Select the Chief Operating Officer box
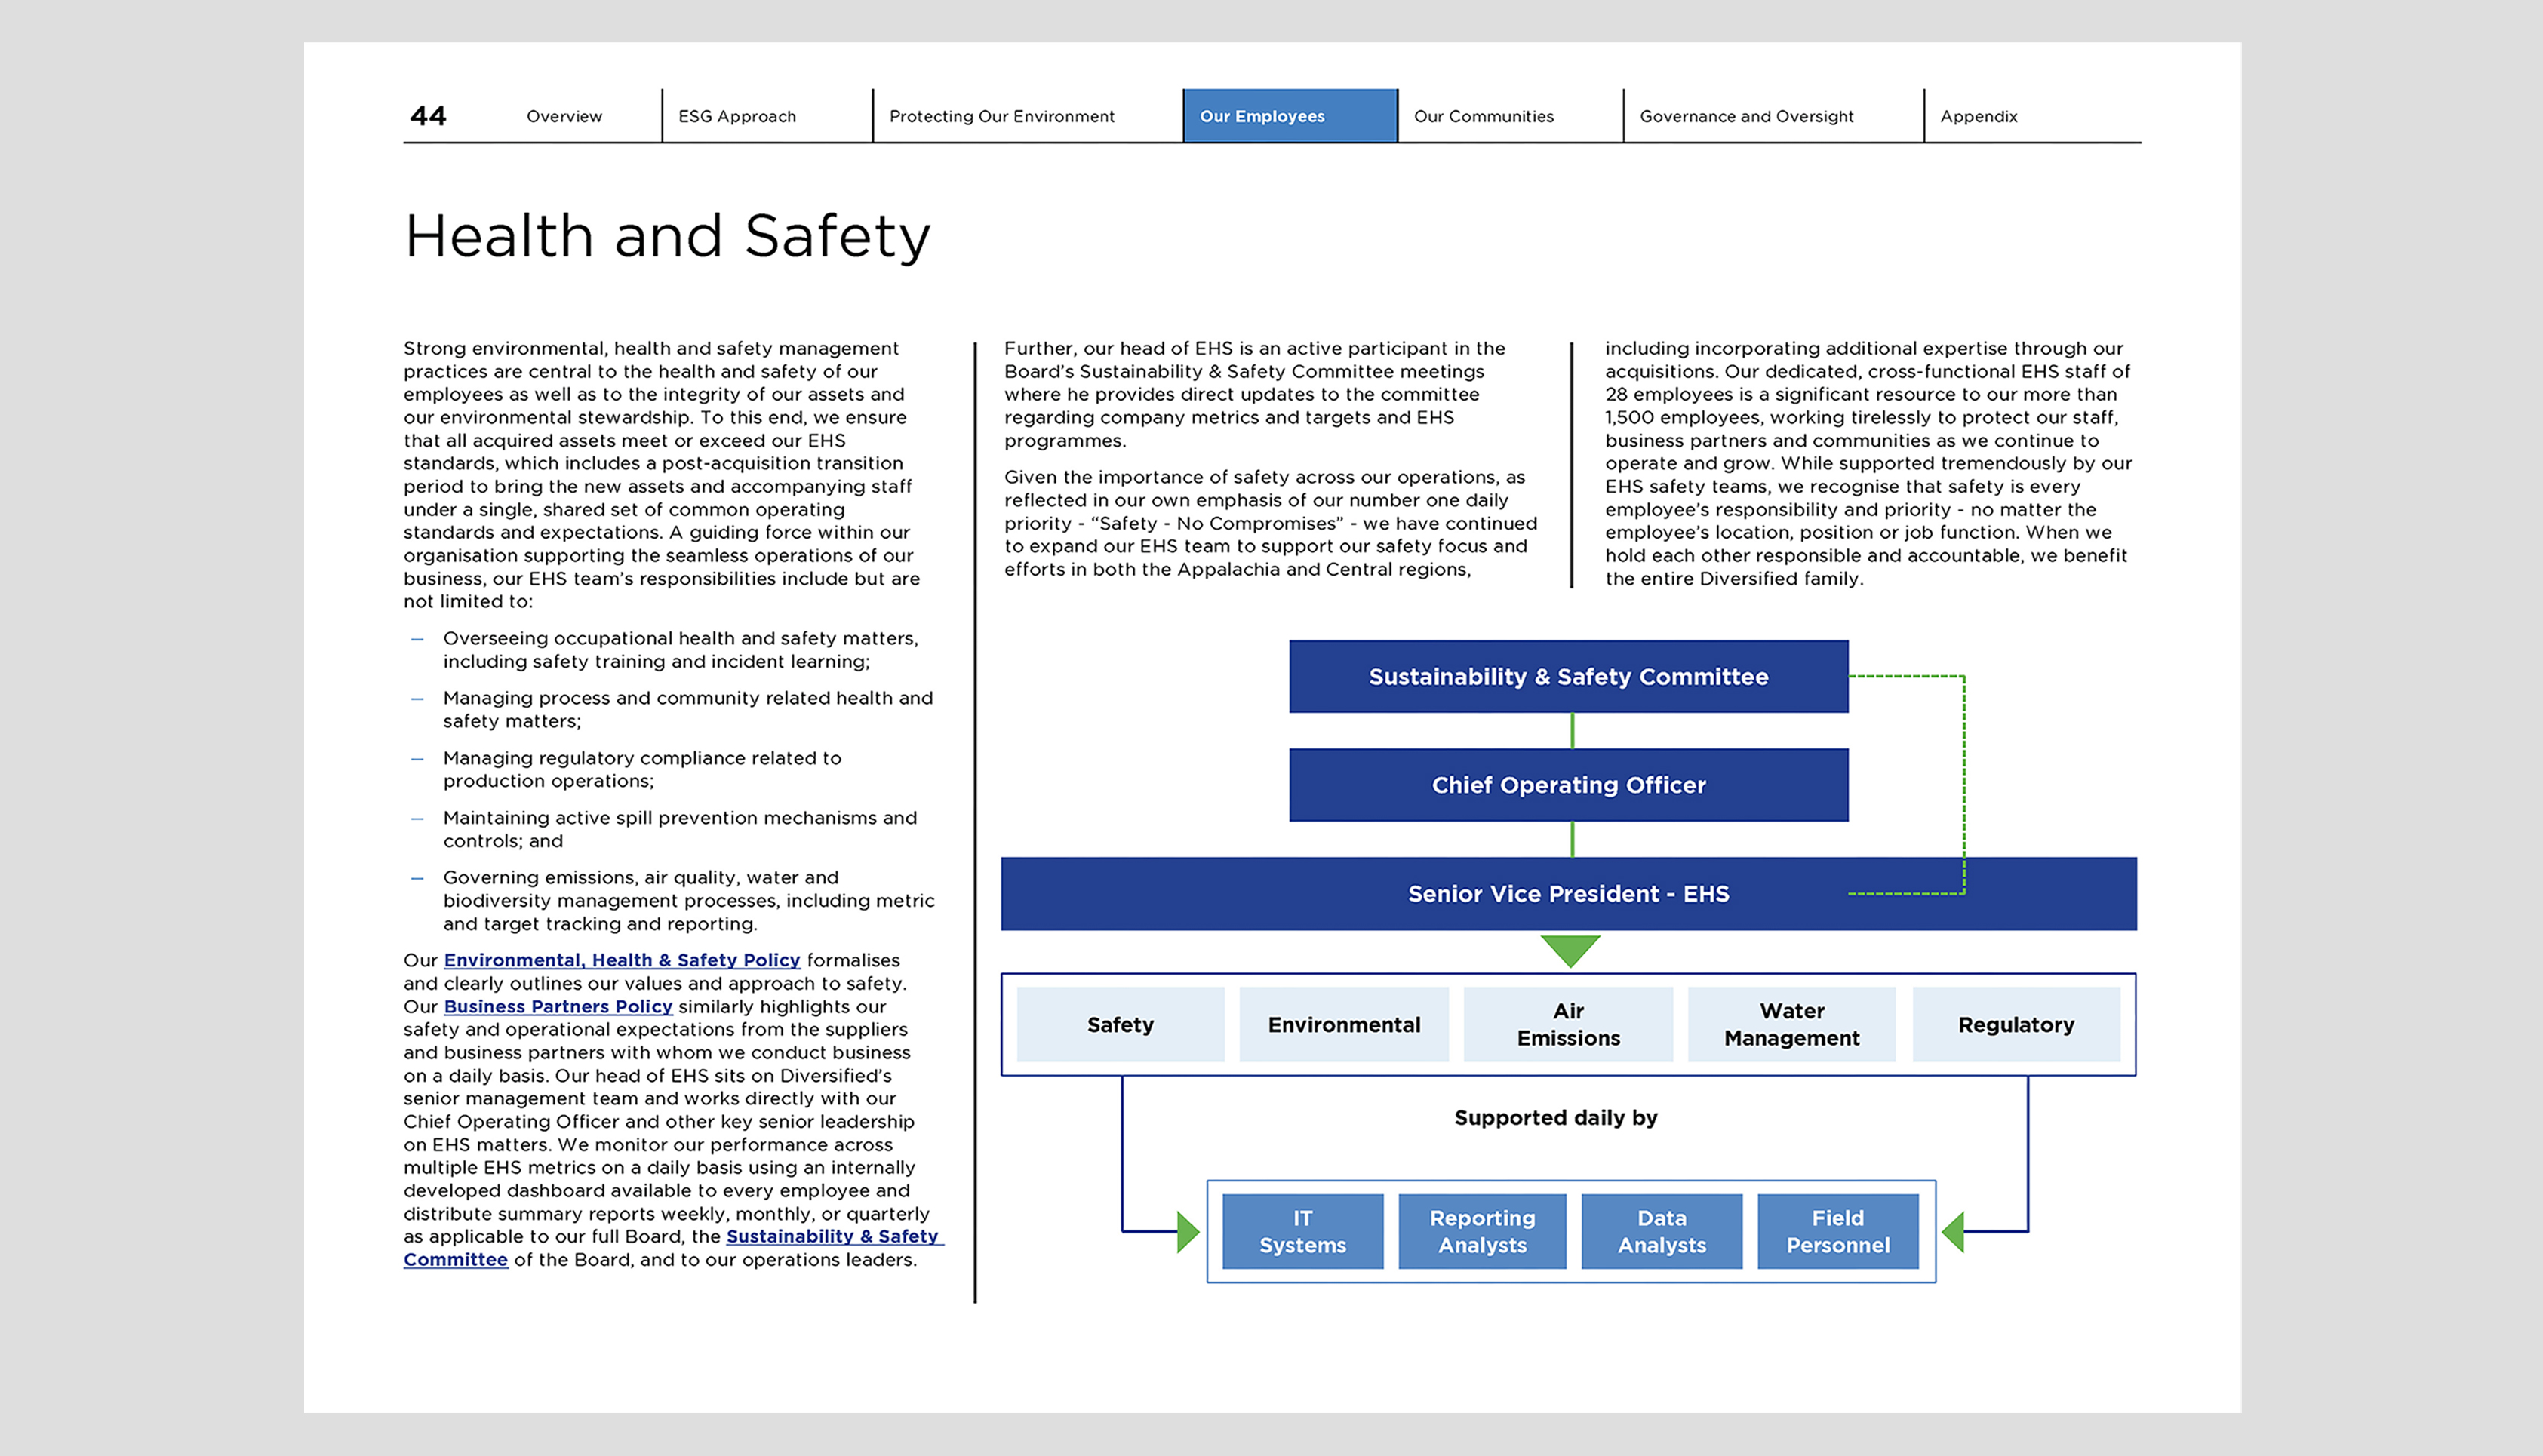This screenshot has width=2543, height=1456. 1568,785
